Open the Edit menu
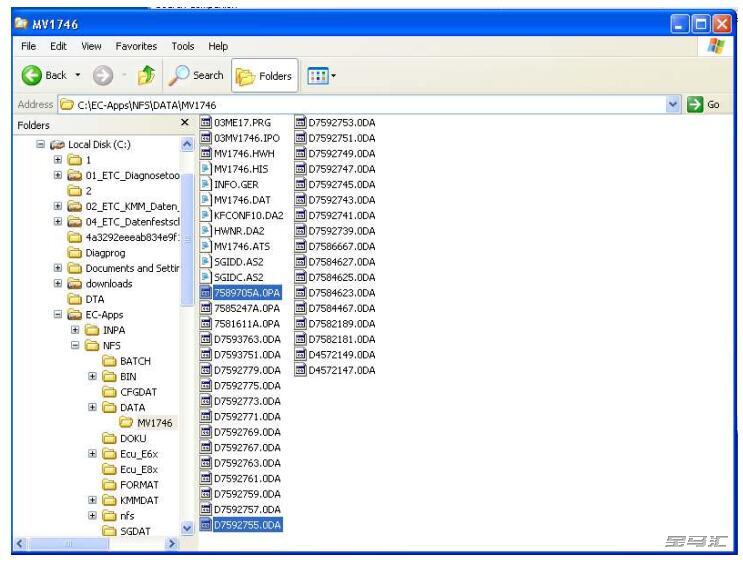This screenshot has height=564, width=743. (58, 46)
